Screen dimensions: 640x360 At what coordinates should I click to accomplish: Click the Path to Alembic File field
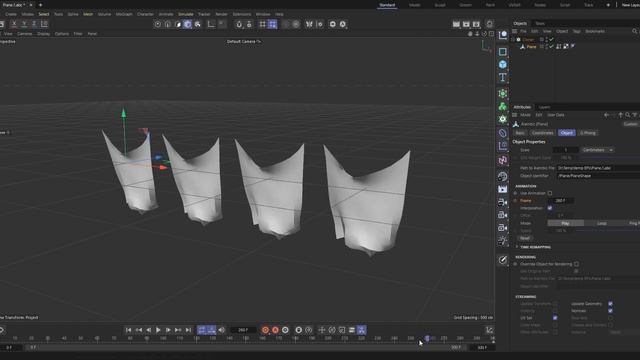click(598, 168)
